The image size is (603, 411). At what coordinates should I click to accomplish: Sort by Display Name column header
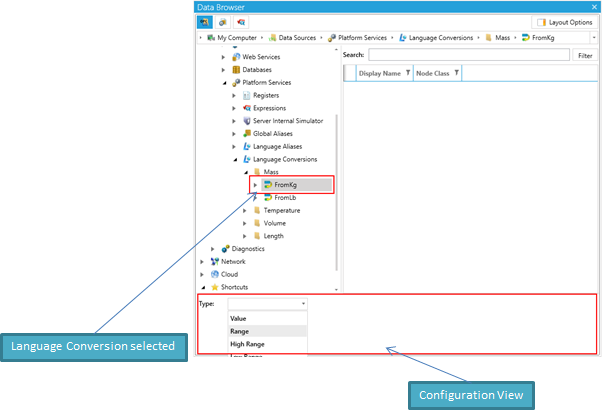(380, 73)
